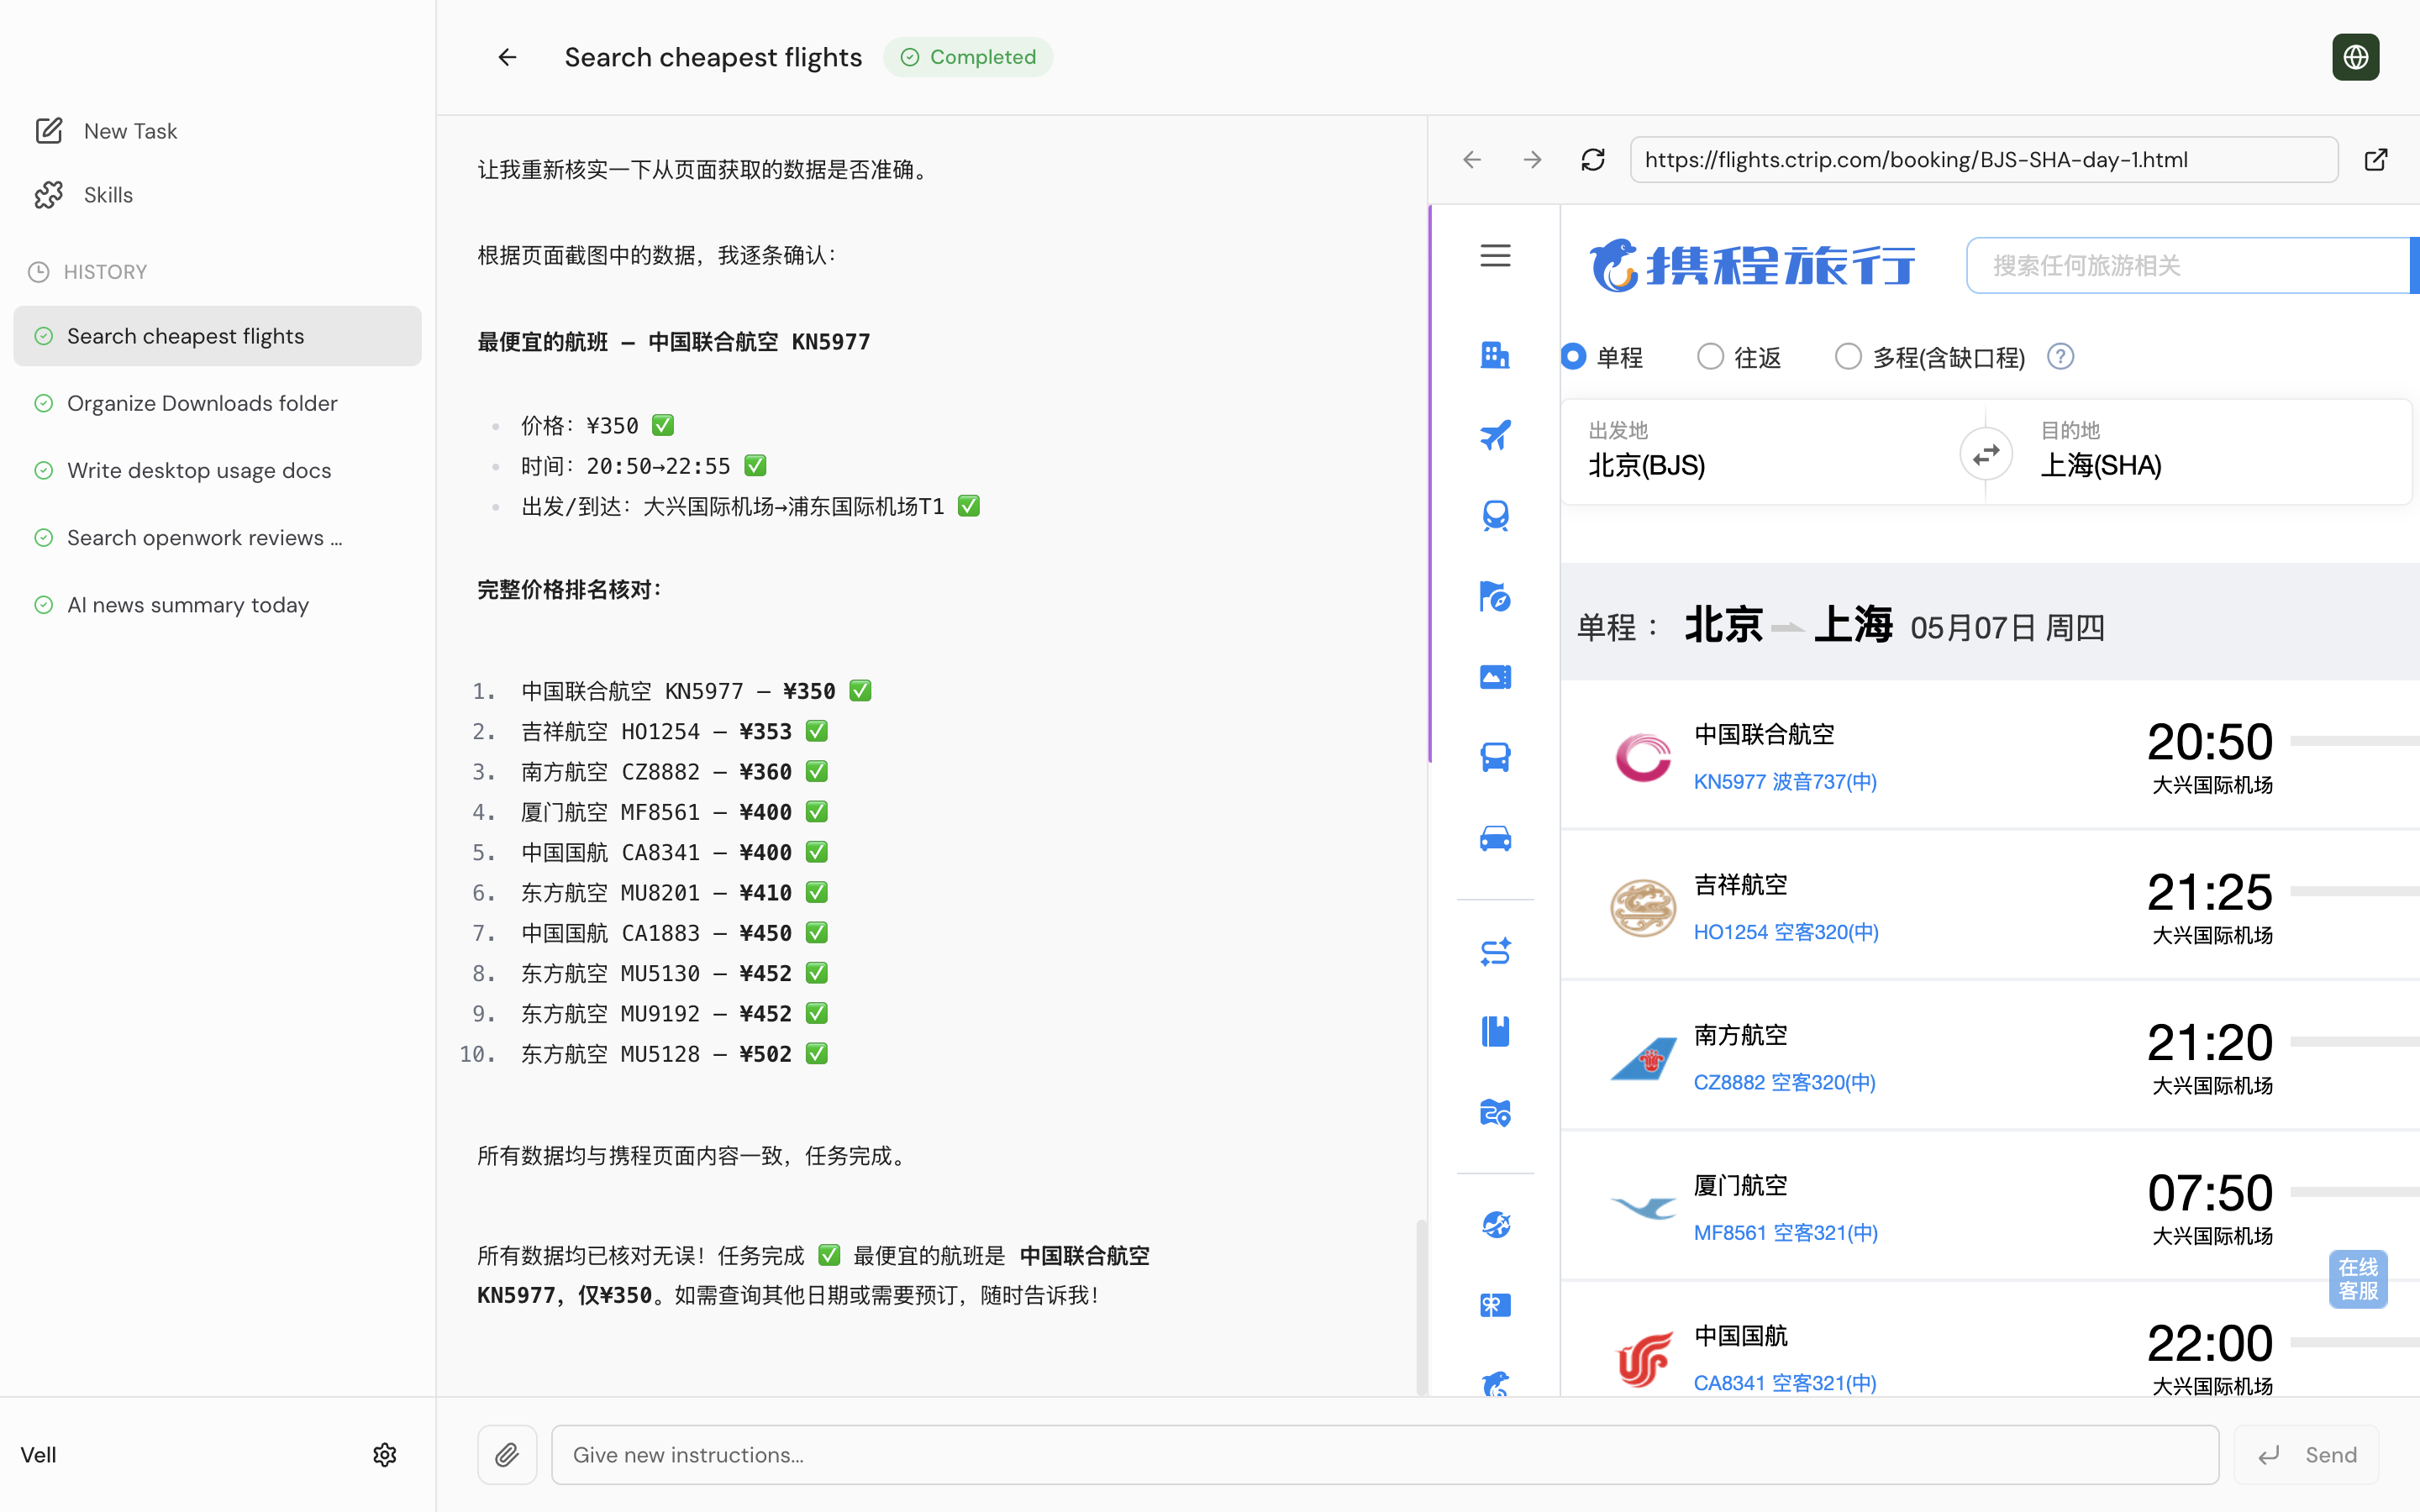Open the Ctrip hamburger menu
Image resolution: width=2420 pixels, height=1512 pixels.
coord(1495,256)
